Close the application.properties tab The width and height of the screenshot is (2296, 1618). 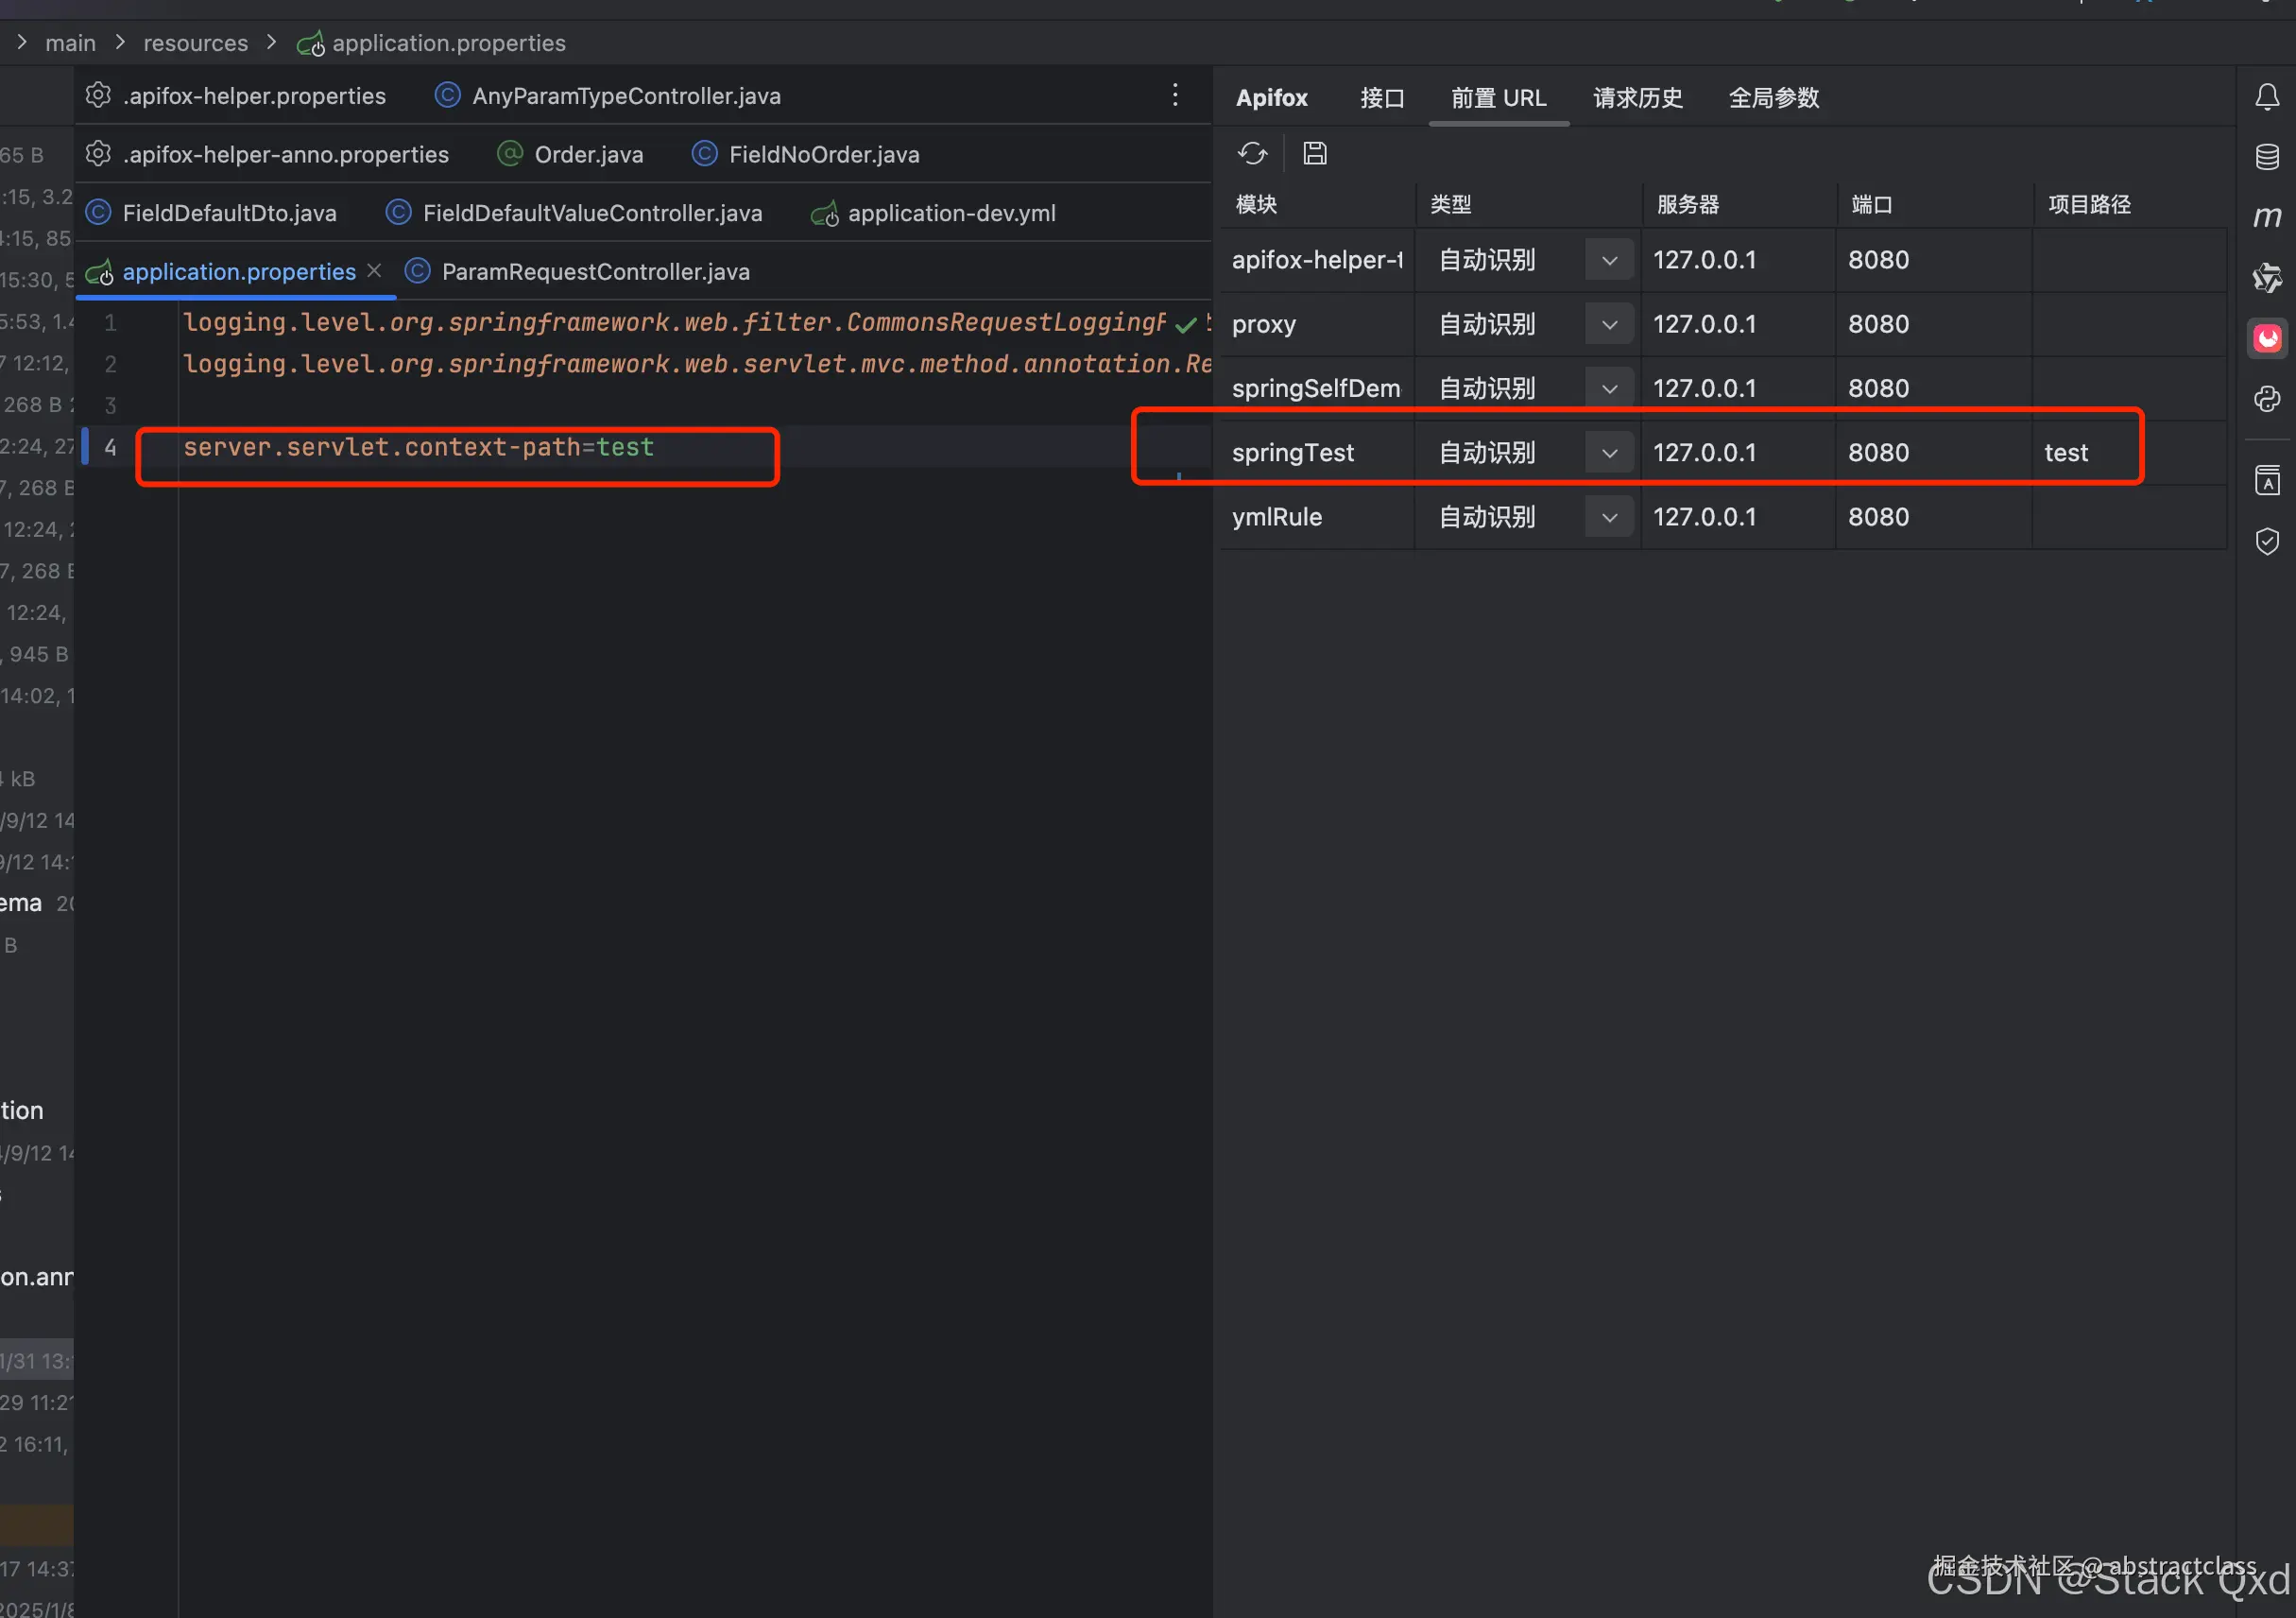(374, 271)
